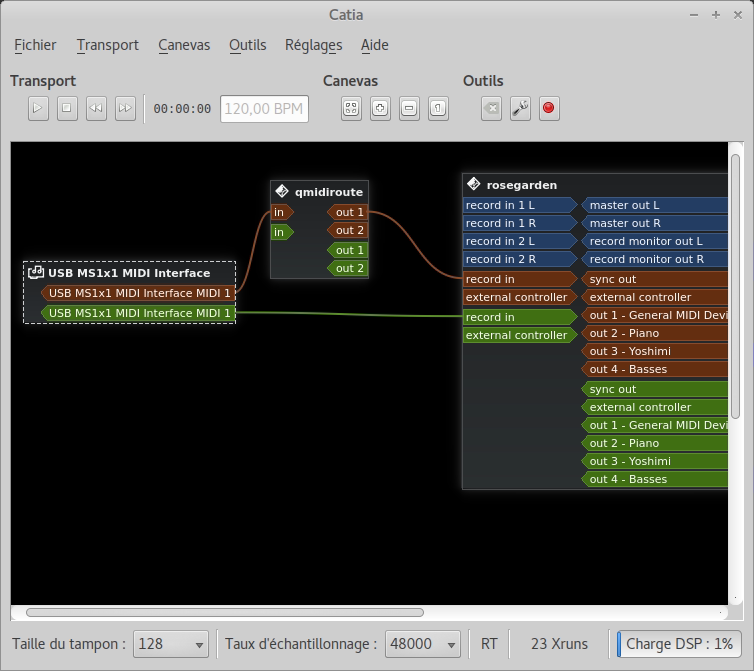Click the 120,00 BPM tempo field
The height and width of the screenshot is (671, 754).
(x=264, y=109)
